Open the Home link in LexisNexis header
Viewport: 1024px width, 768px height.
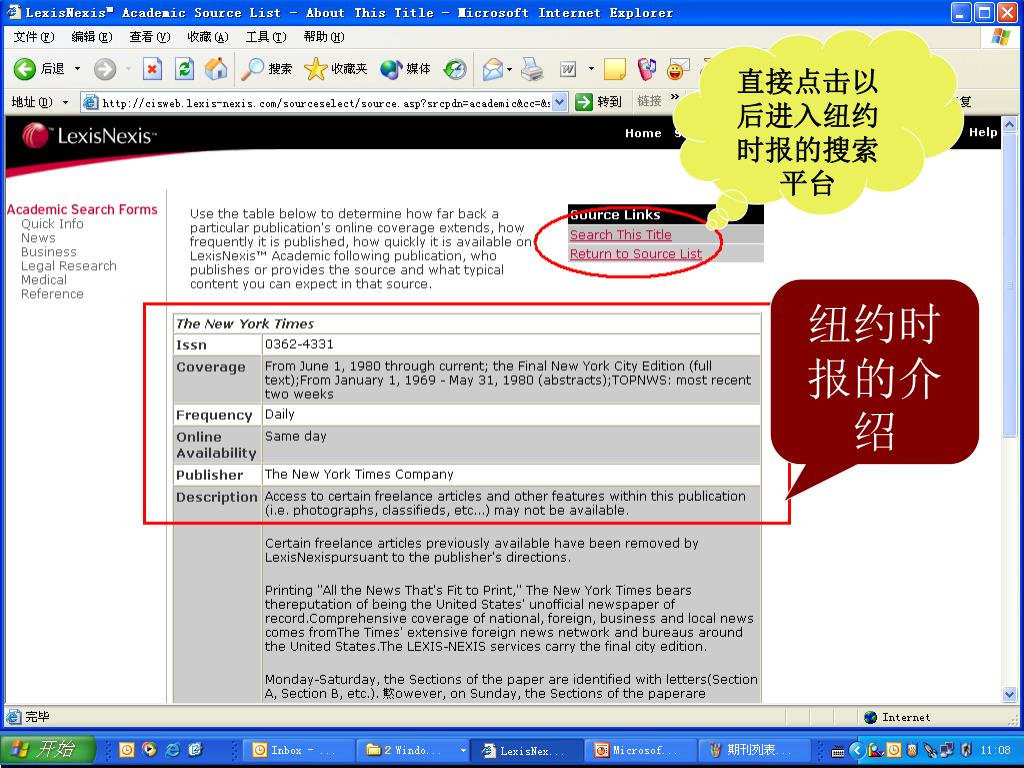643,133
